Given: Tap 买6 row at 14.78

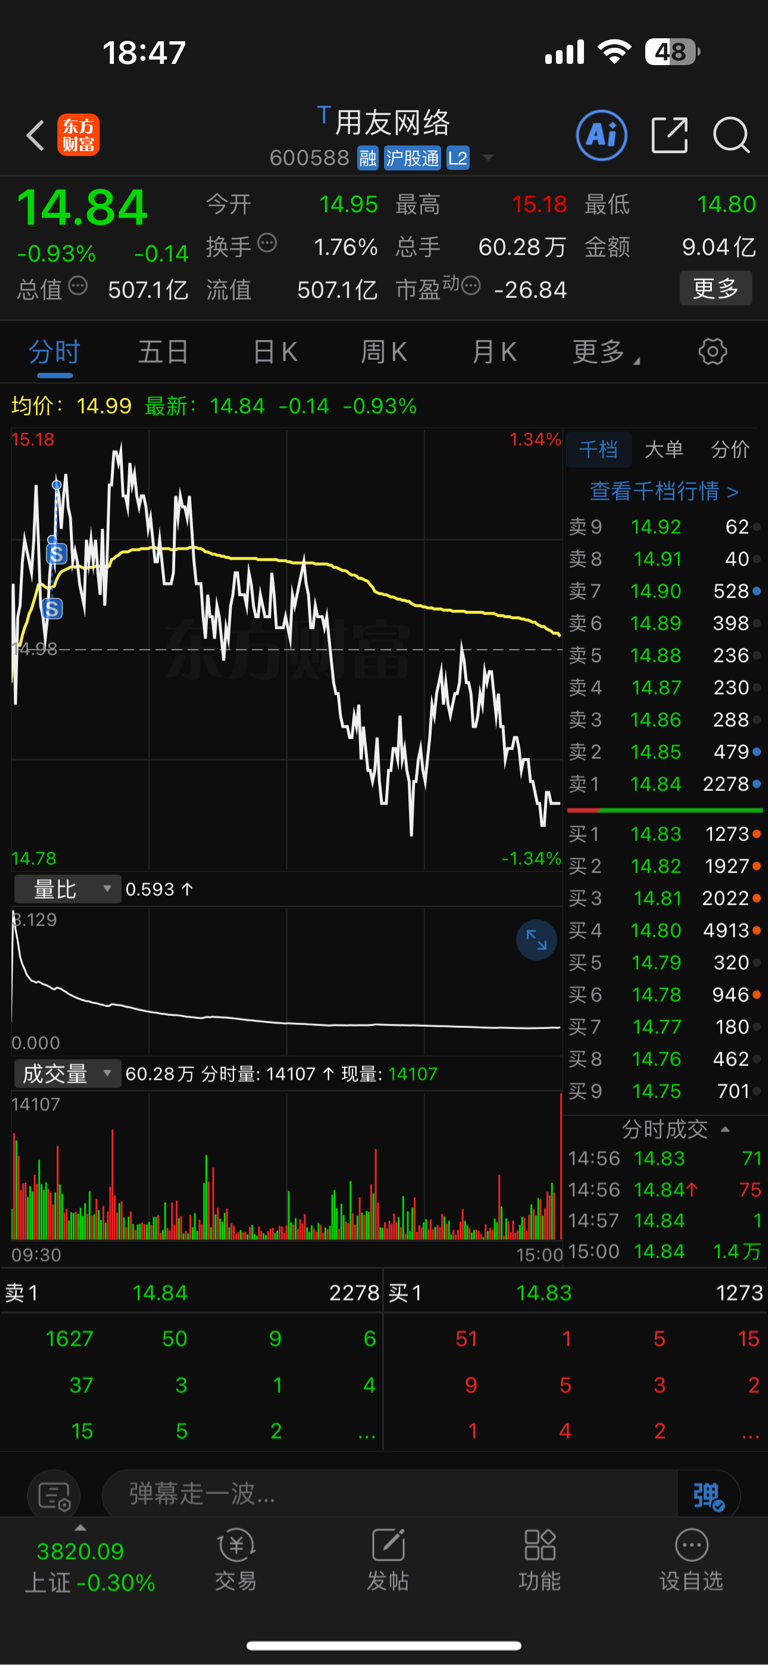Looking at the screenshot, I should (665, 995).
